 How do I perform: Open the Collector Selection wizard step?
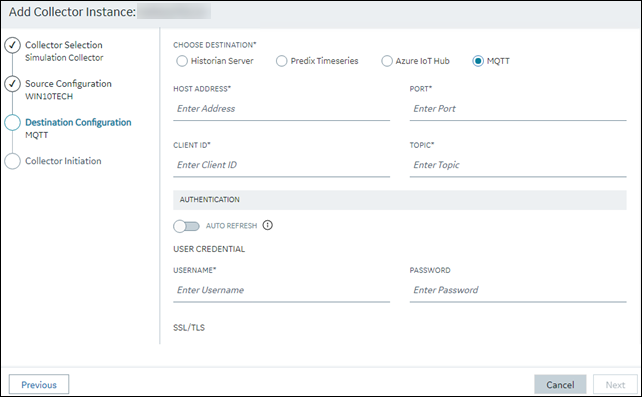point(64,45)
